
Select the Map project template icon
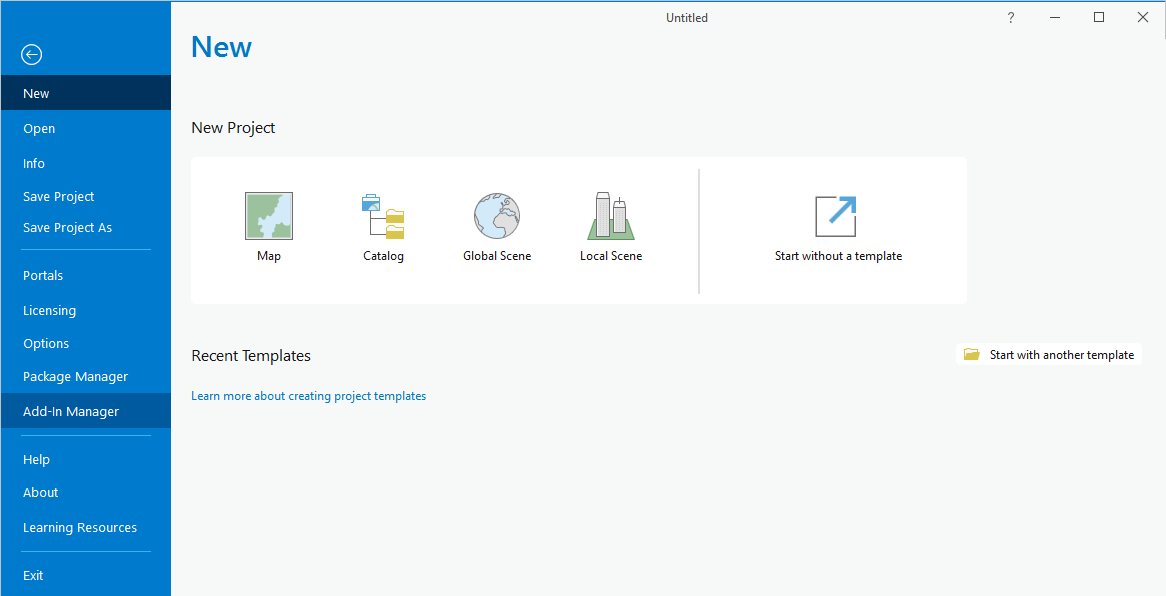point(268,216)
